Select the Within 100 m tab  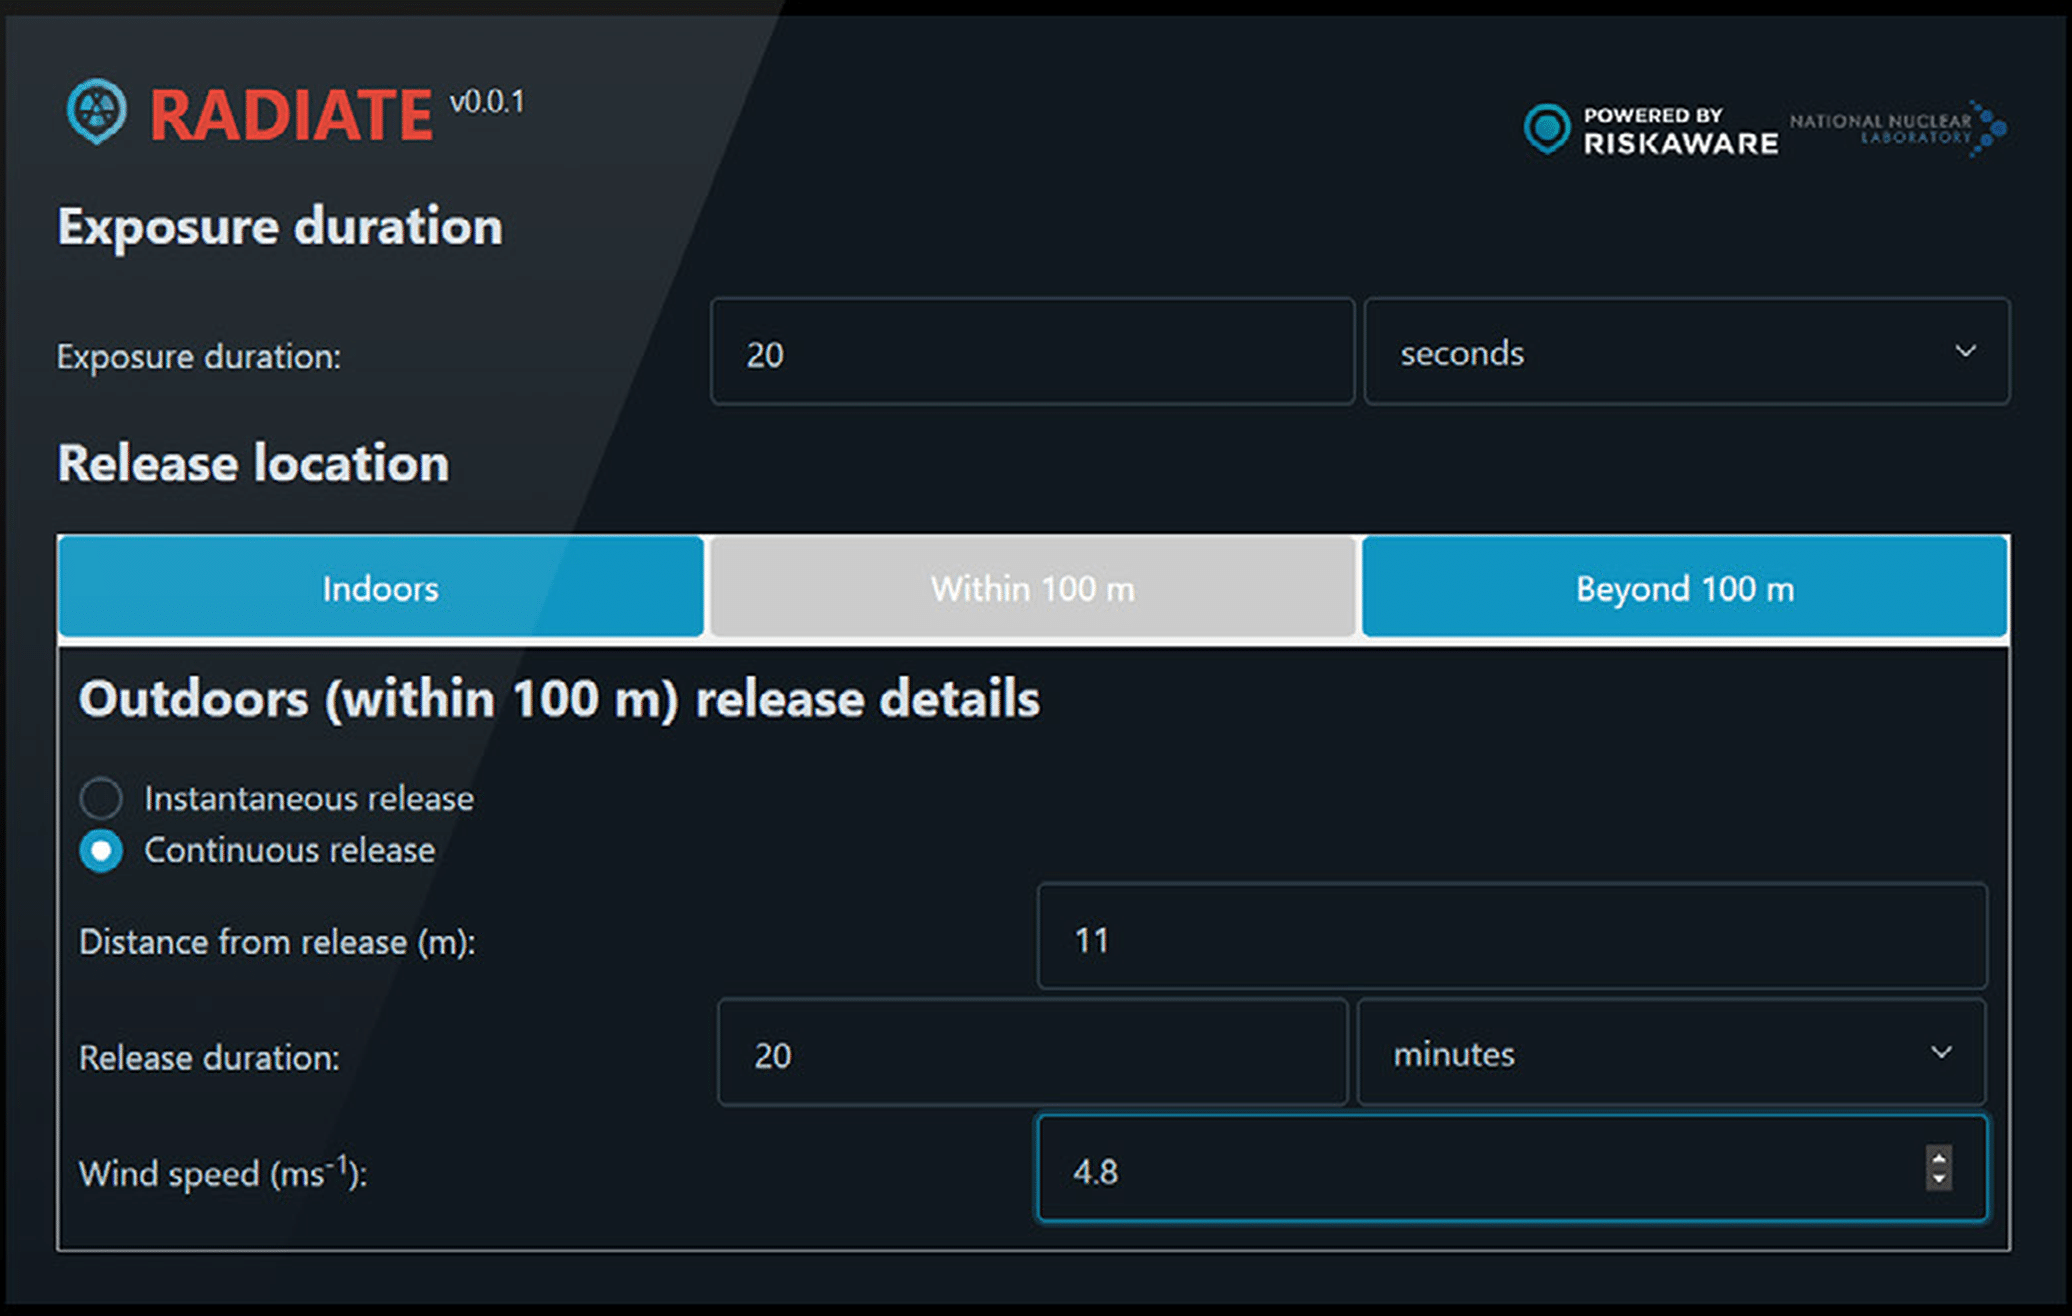(x=1033, y=587)
